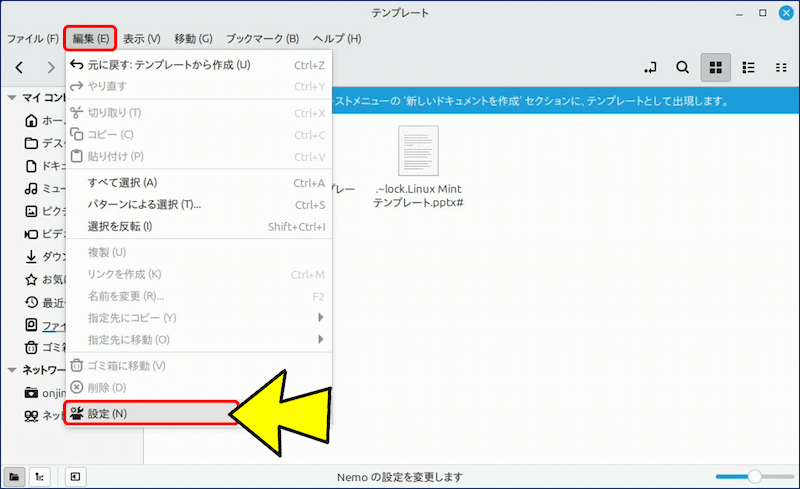Go forward with the right arrow button
Image resolution: width=800 pixels, height=489 pixels.
pyautogui.click(x=51, y=67)
